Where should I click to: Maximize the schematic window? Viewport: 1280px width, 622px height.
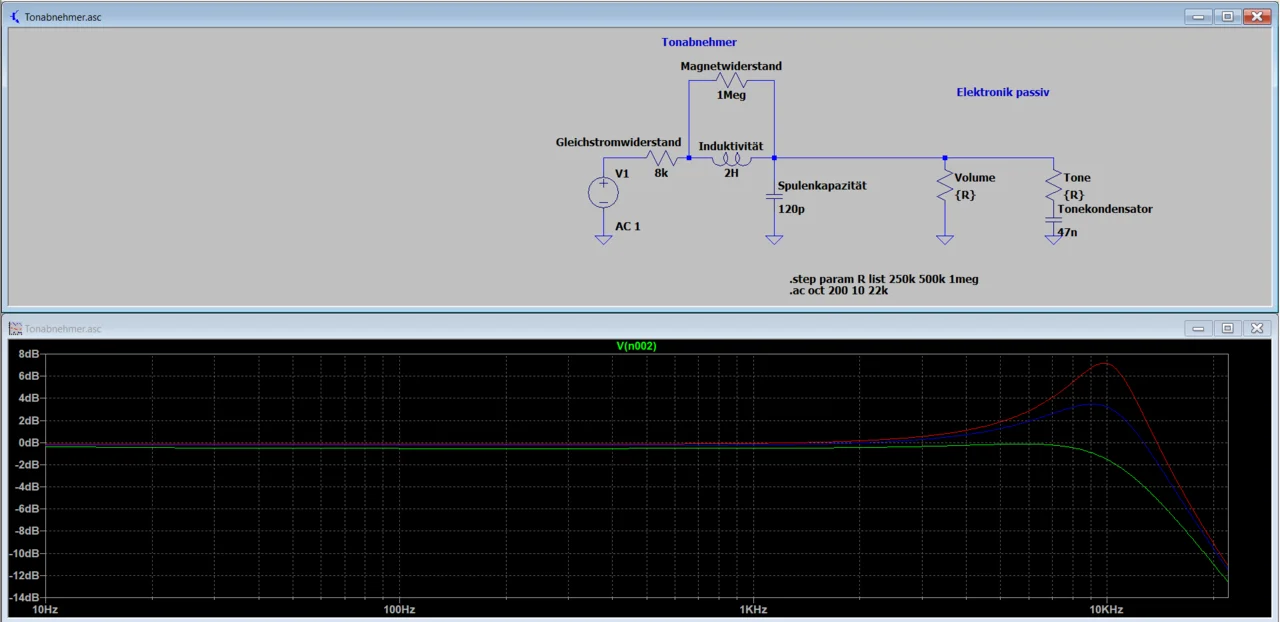tap(1227, 17)
